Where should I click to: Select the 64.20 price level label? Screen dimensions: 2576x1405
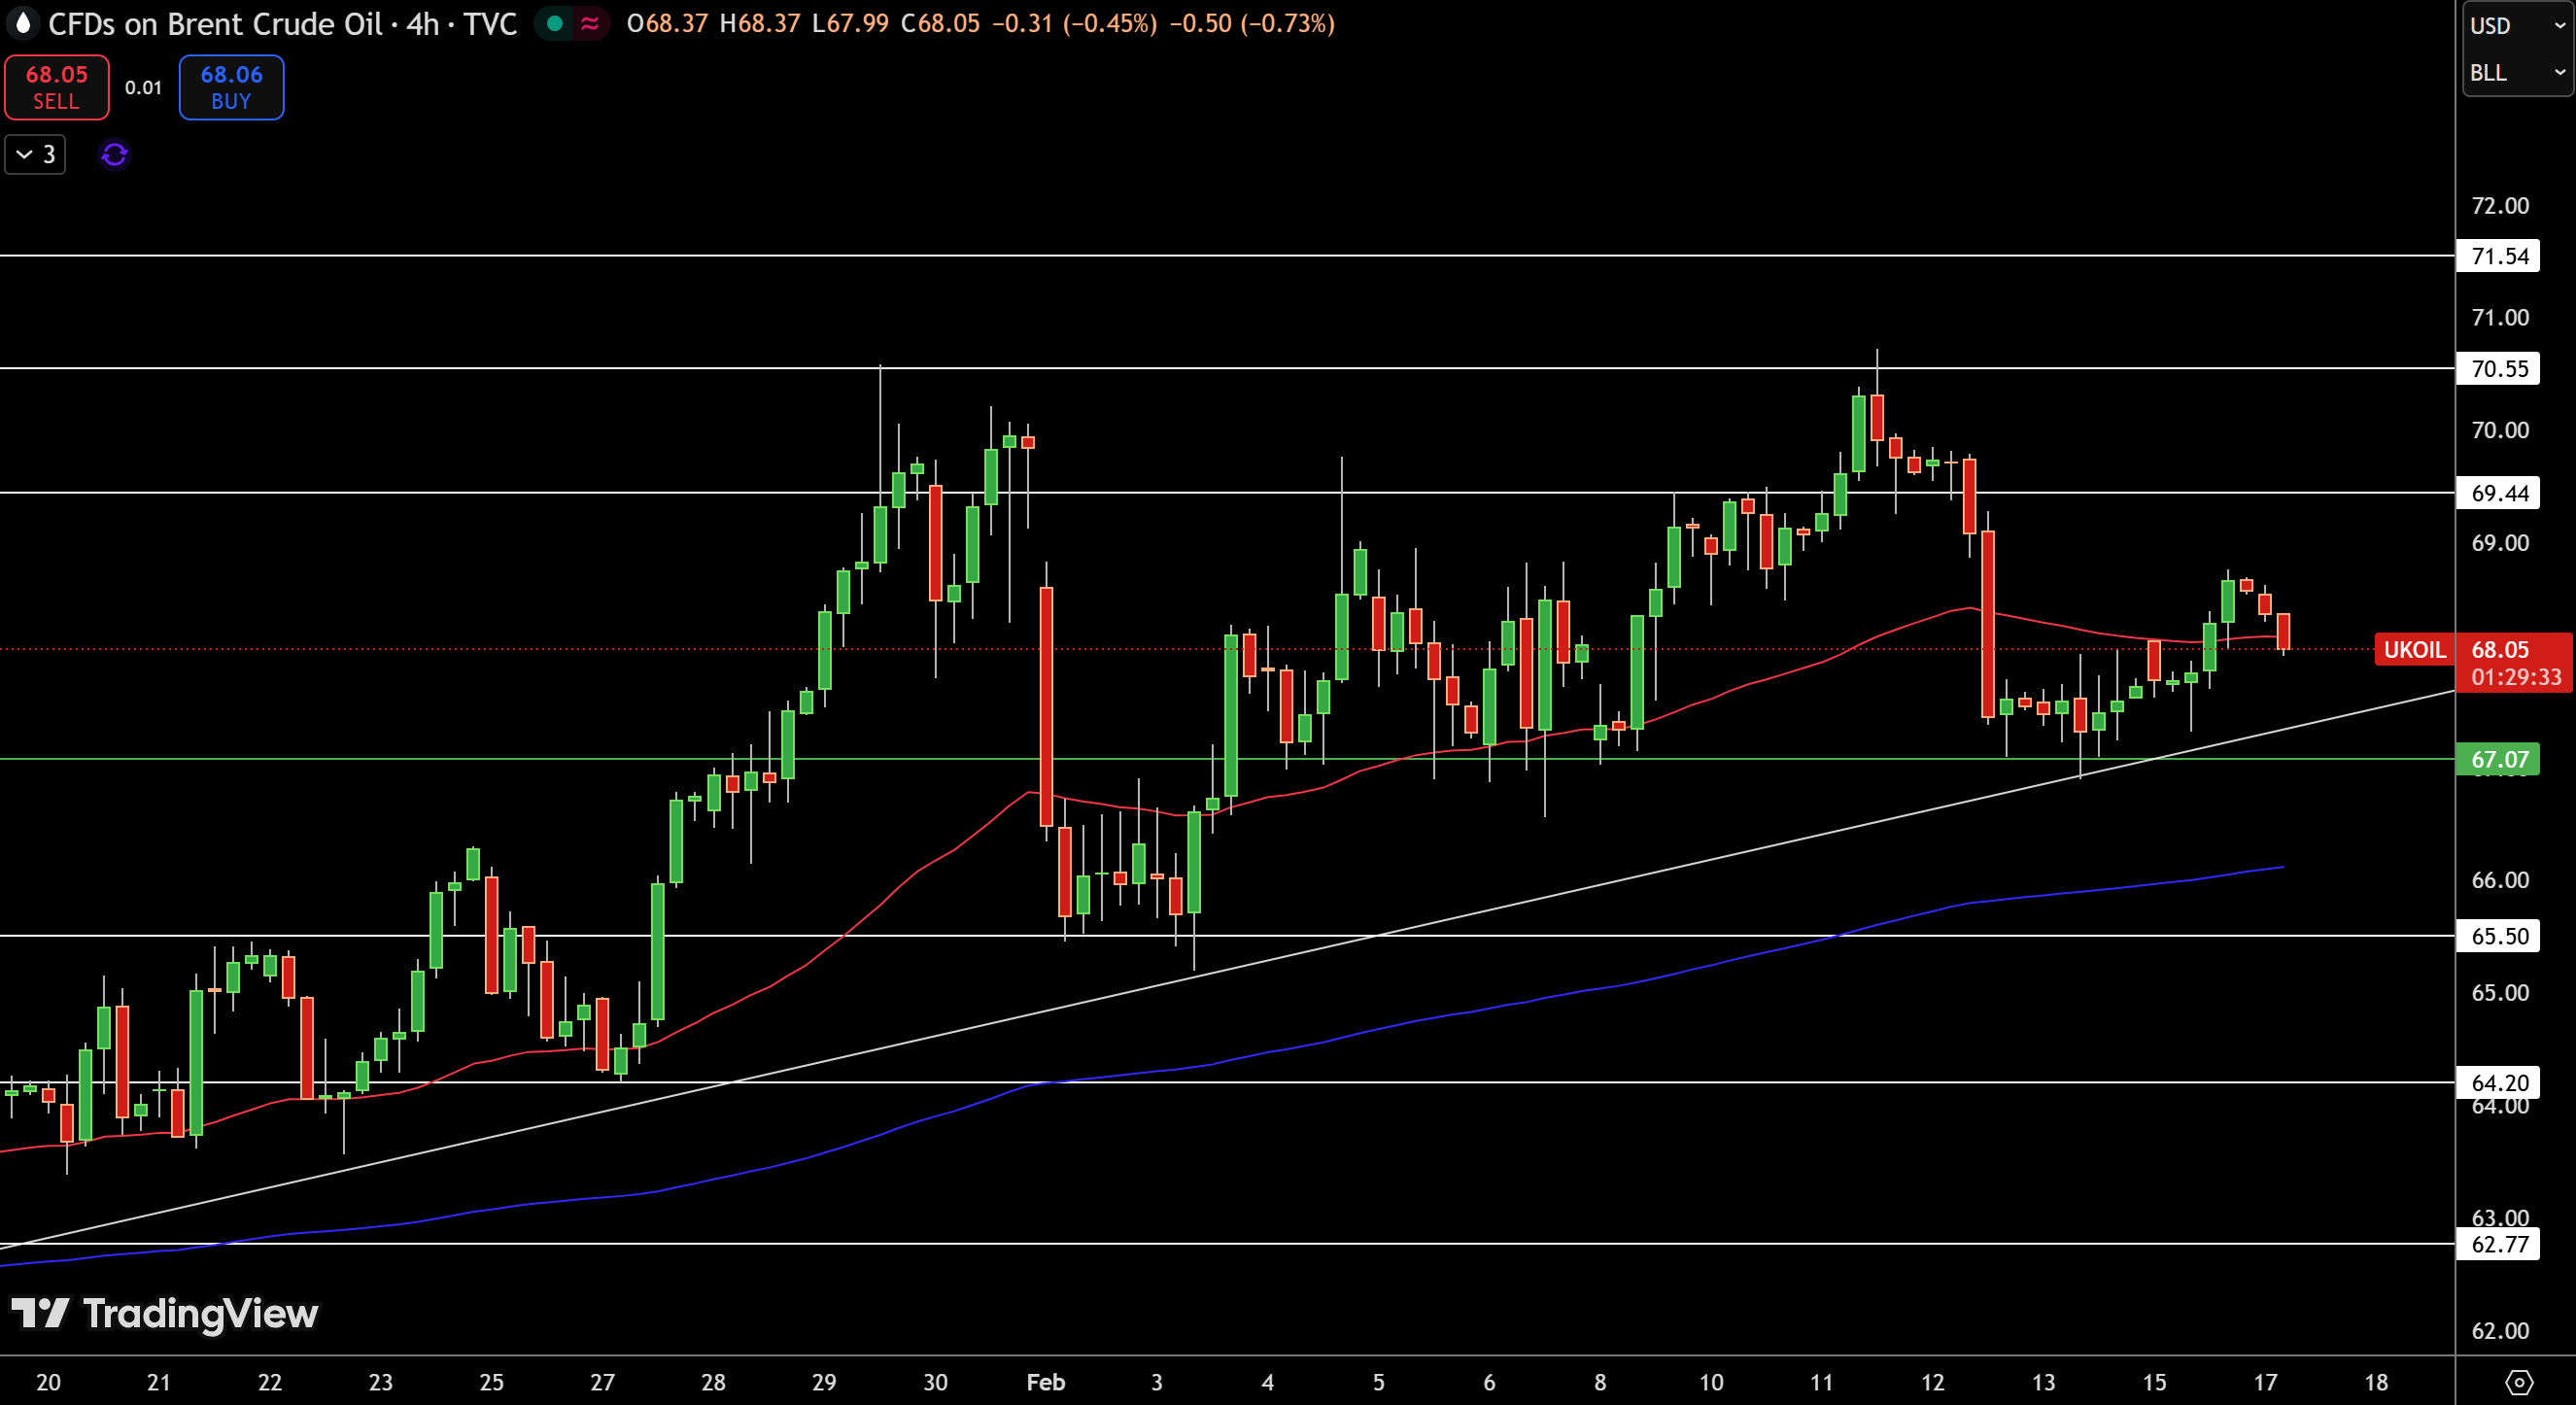(2499, 1083)
